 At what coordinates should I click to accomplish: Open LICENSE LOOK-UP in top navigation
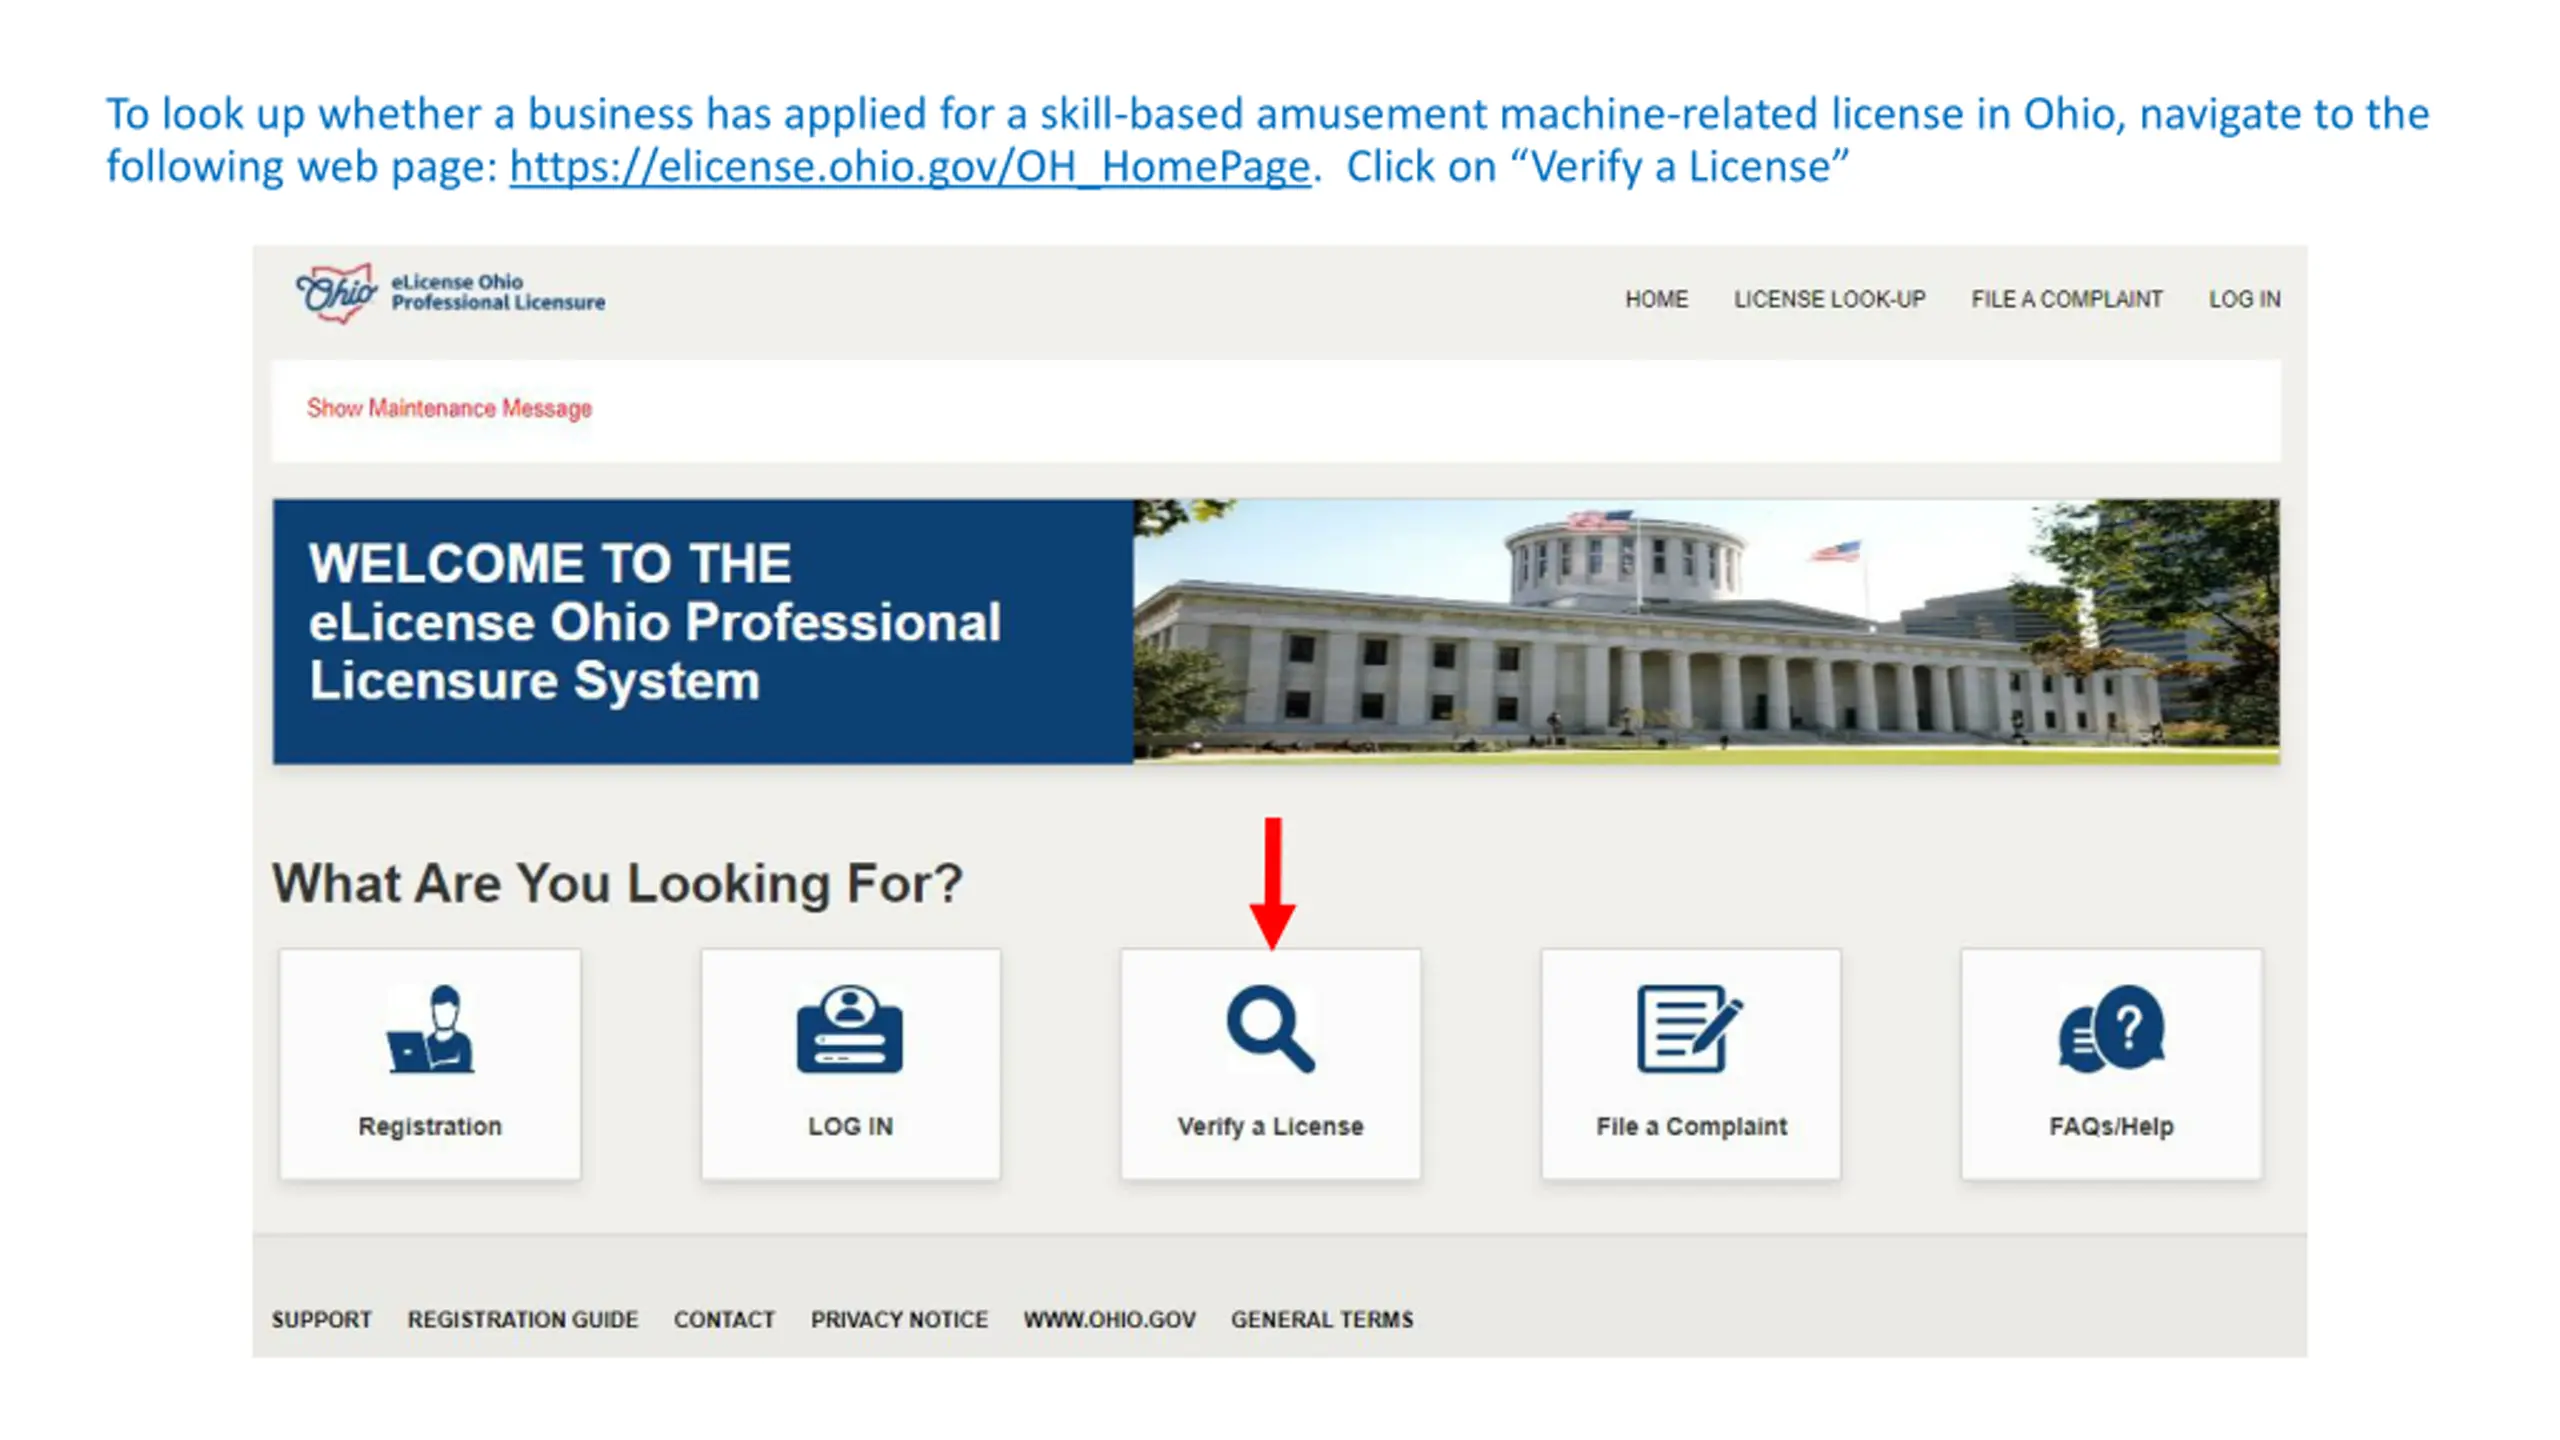1829,299
